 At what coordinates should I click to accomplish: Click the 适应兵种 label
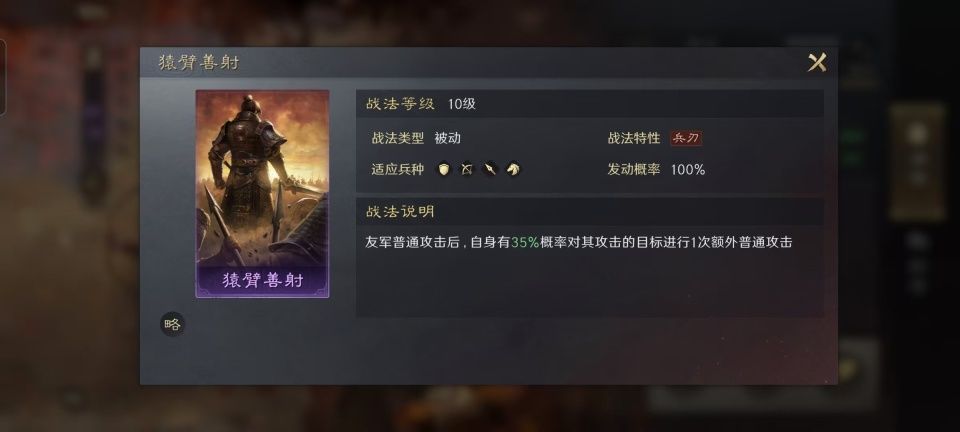click(x=397, y=169)
